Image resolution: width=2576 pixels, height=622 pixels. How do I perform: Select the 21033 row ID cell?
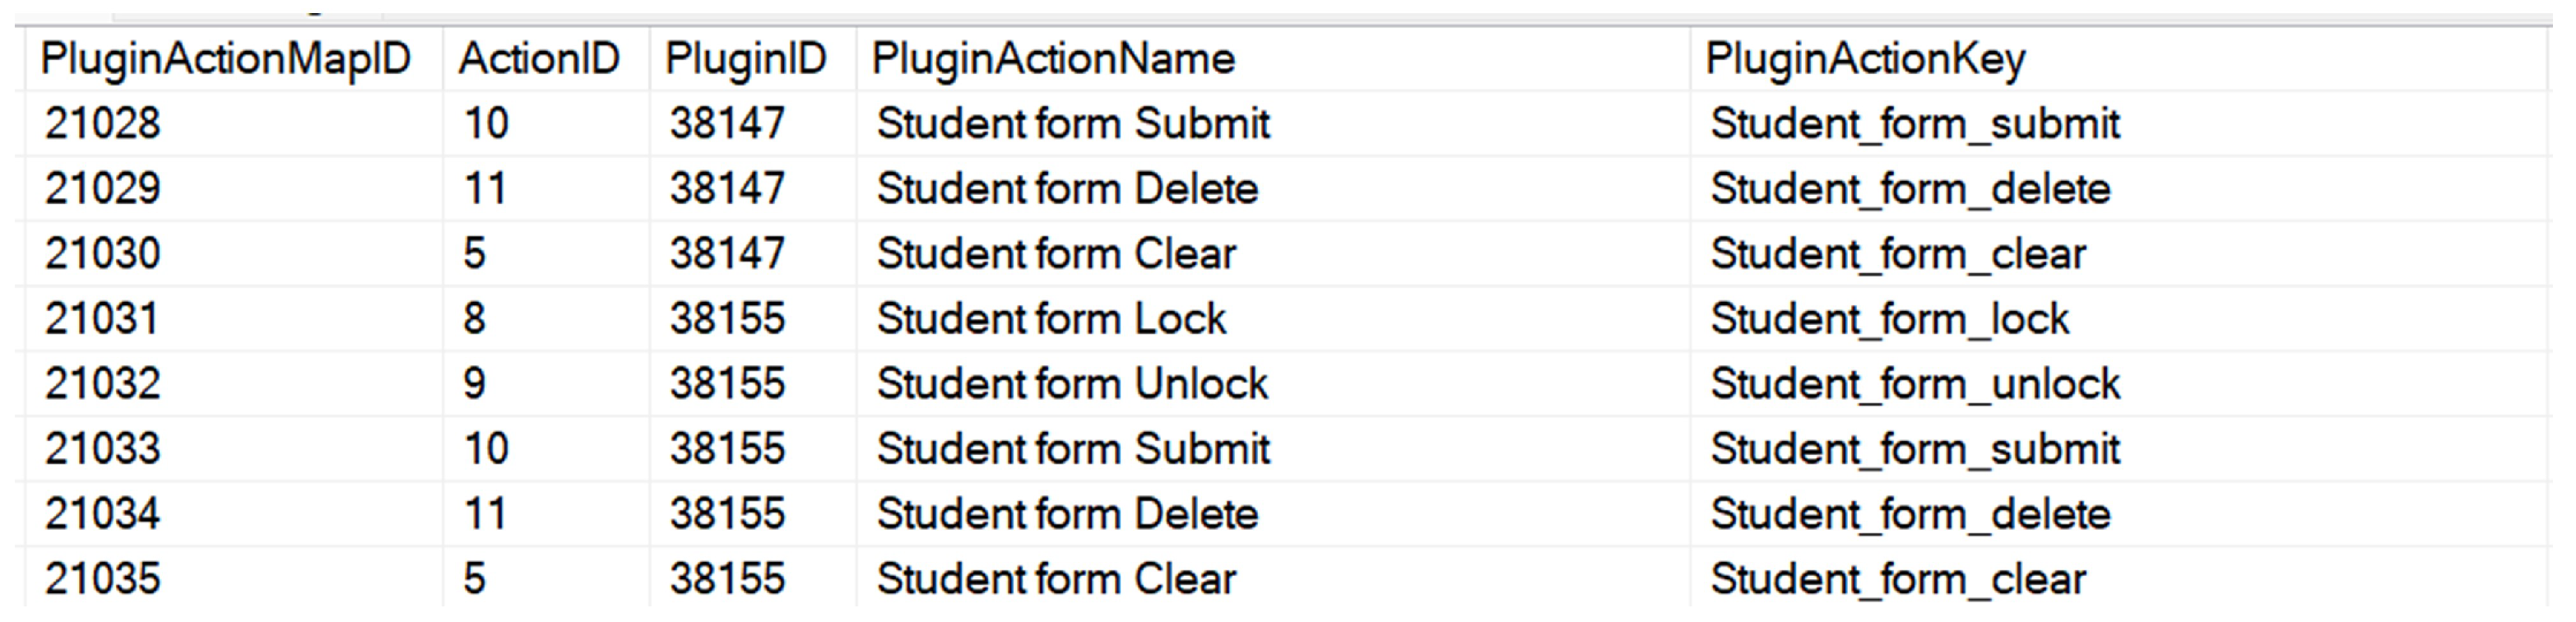pos(103,449)
